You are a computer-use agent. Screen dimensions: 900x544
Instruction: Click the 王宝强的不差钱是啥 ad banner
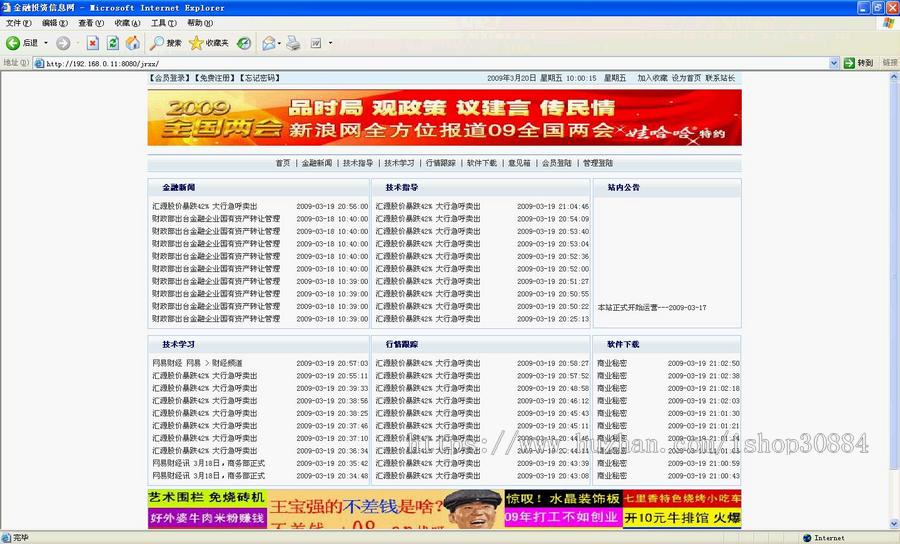click(x=386, y=509)
